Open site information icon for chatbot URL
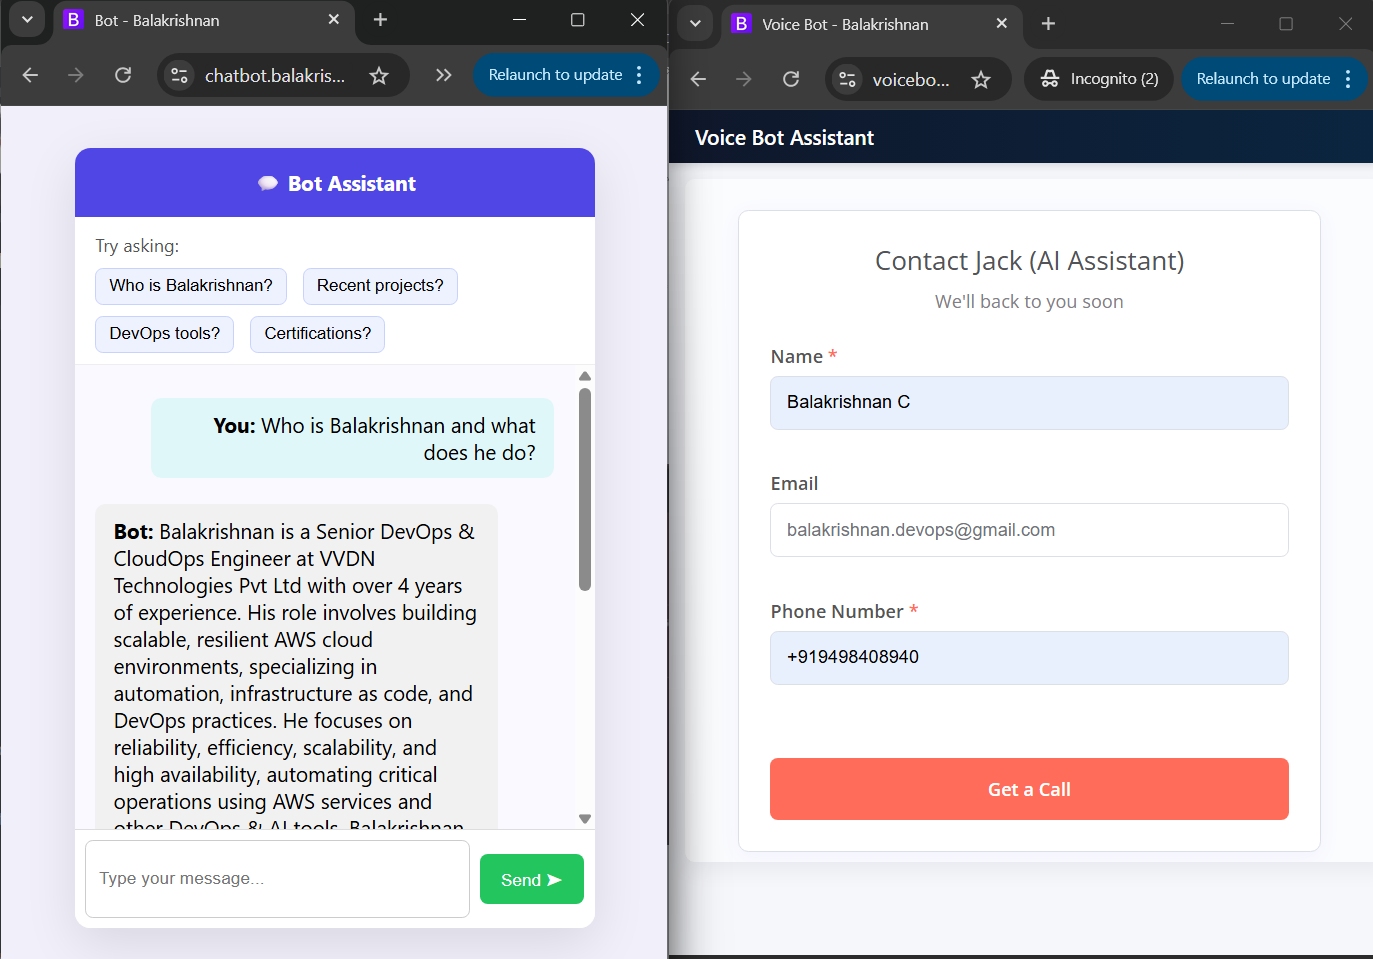1373x959 pixels. click(180, 75)
